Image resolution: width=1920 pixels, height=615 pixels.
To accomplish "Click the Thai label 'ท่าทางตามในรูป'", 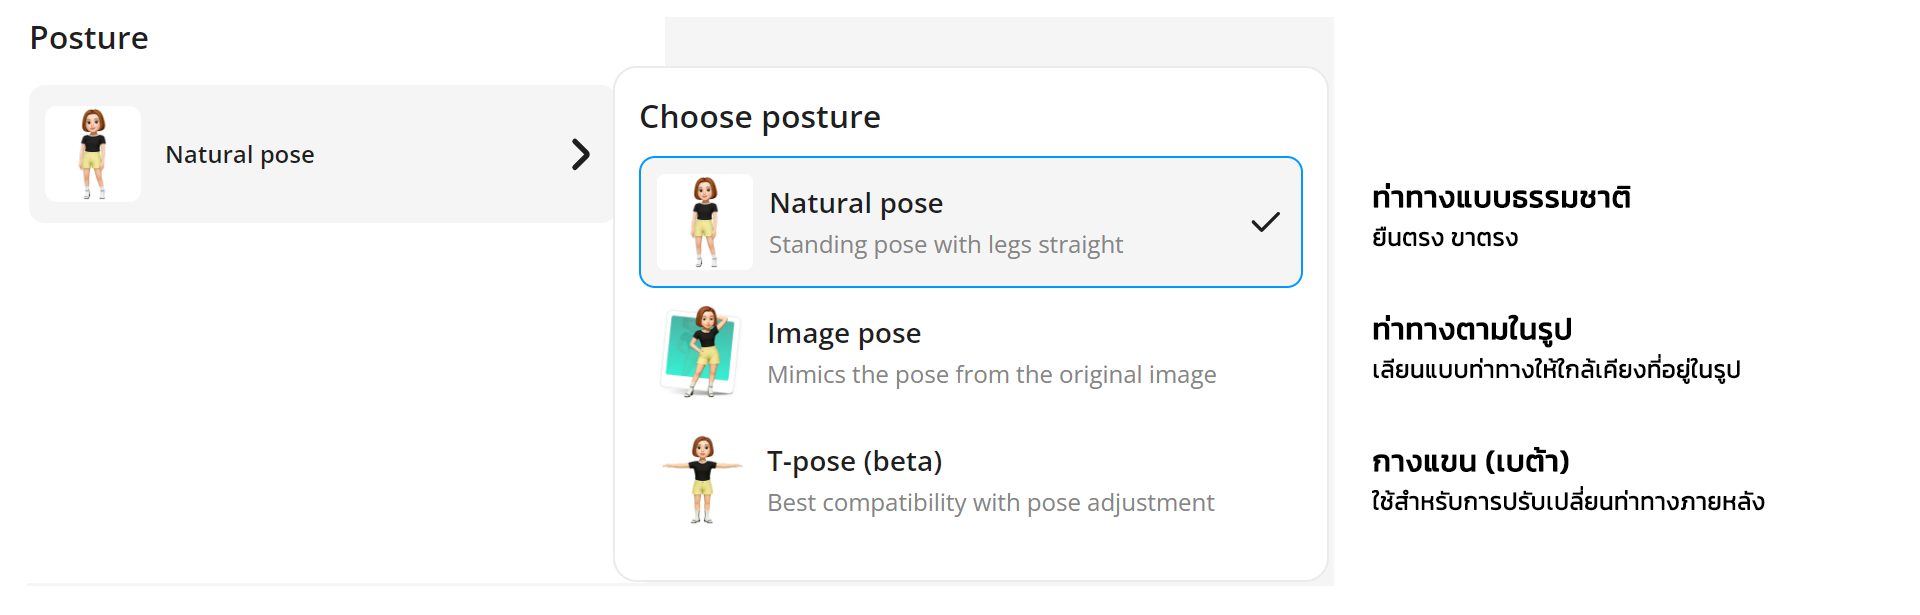I will pyautogui.click(x=1472, y=329).
